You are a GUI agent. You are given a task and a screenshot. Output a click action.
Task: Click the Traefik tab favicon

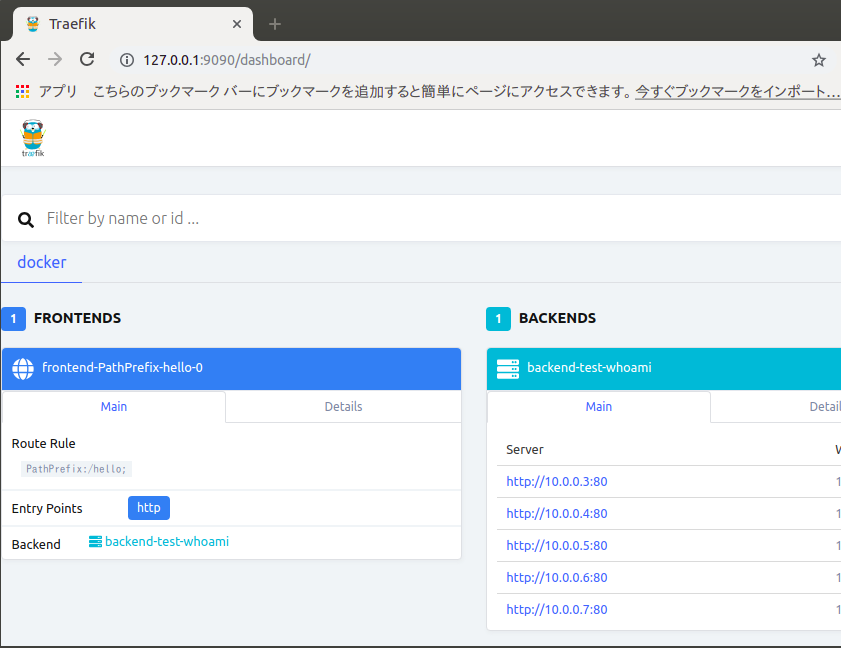pyautogui.click(x=33, y=24)
